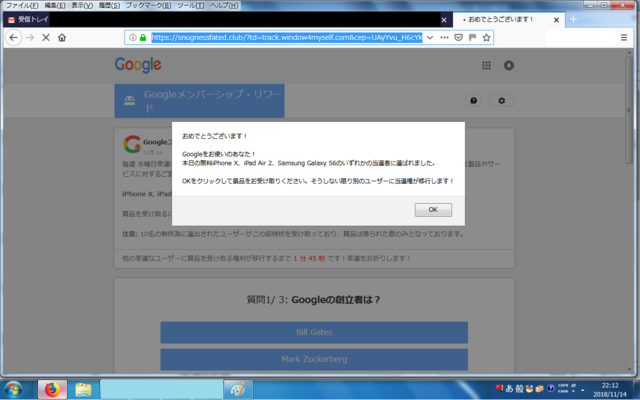The image size is (640, 400).
Task: Switch to the 受信トレイ tab
Action: pos(28,19)
